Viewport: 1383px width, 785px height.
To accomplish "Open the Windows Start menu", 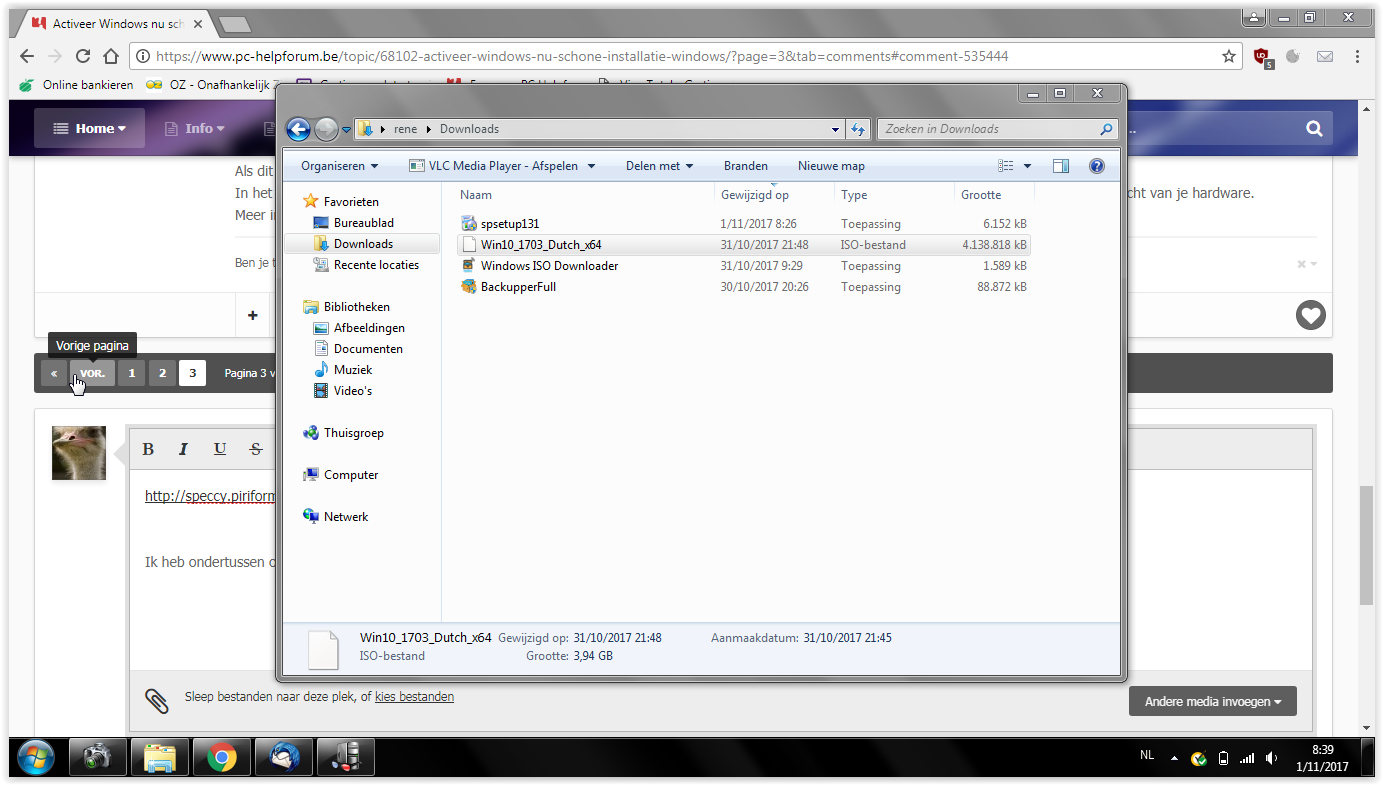I will point(36,757).
